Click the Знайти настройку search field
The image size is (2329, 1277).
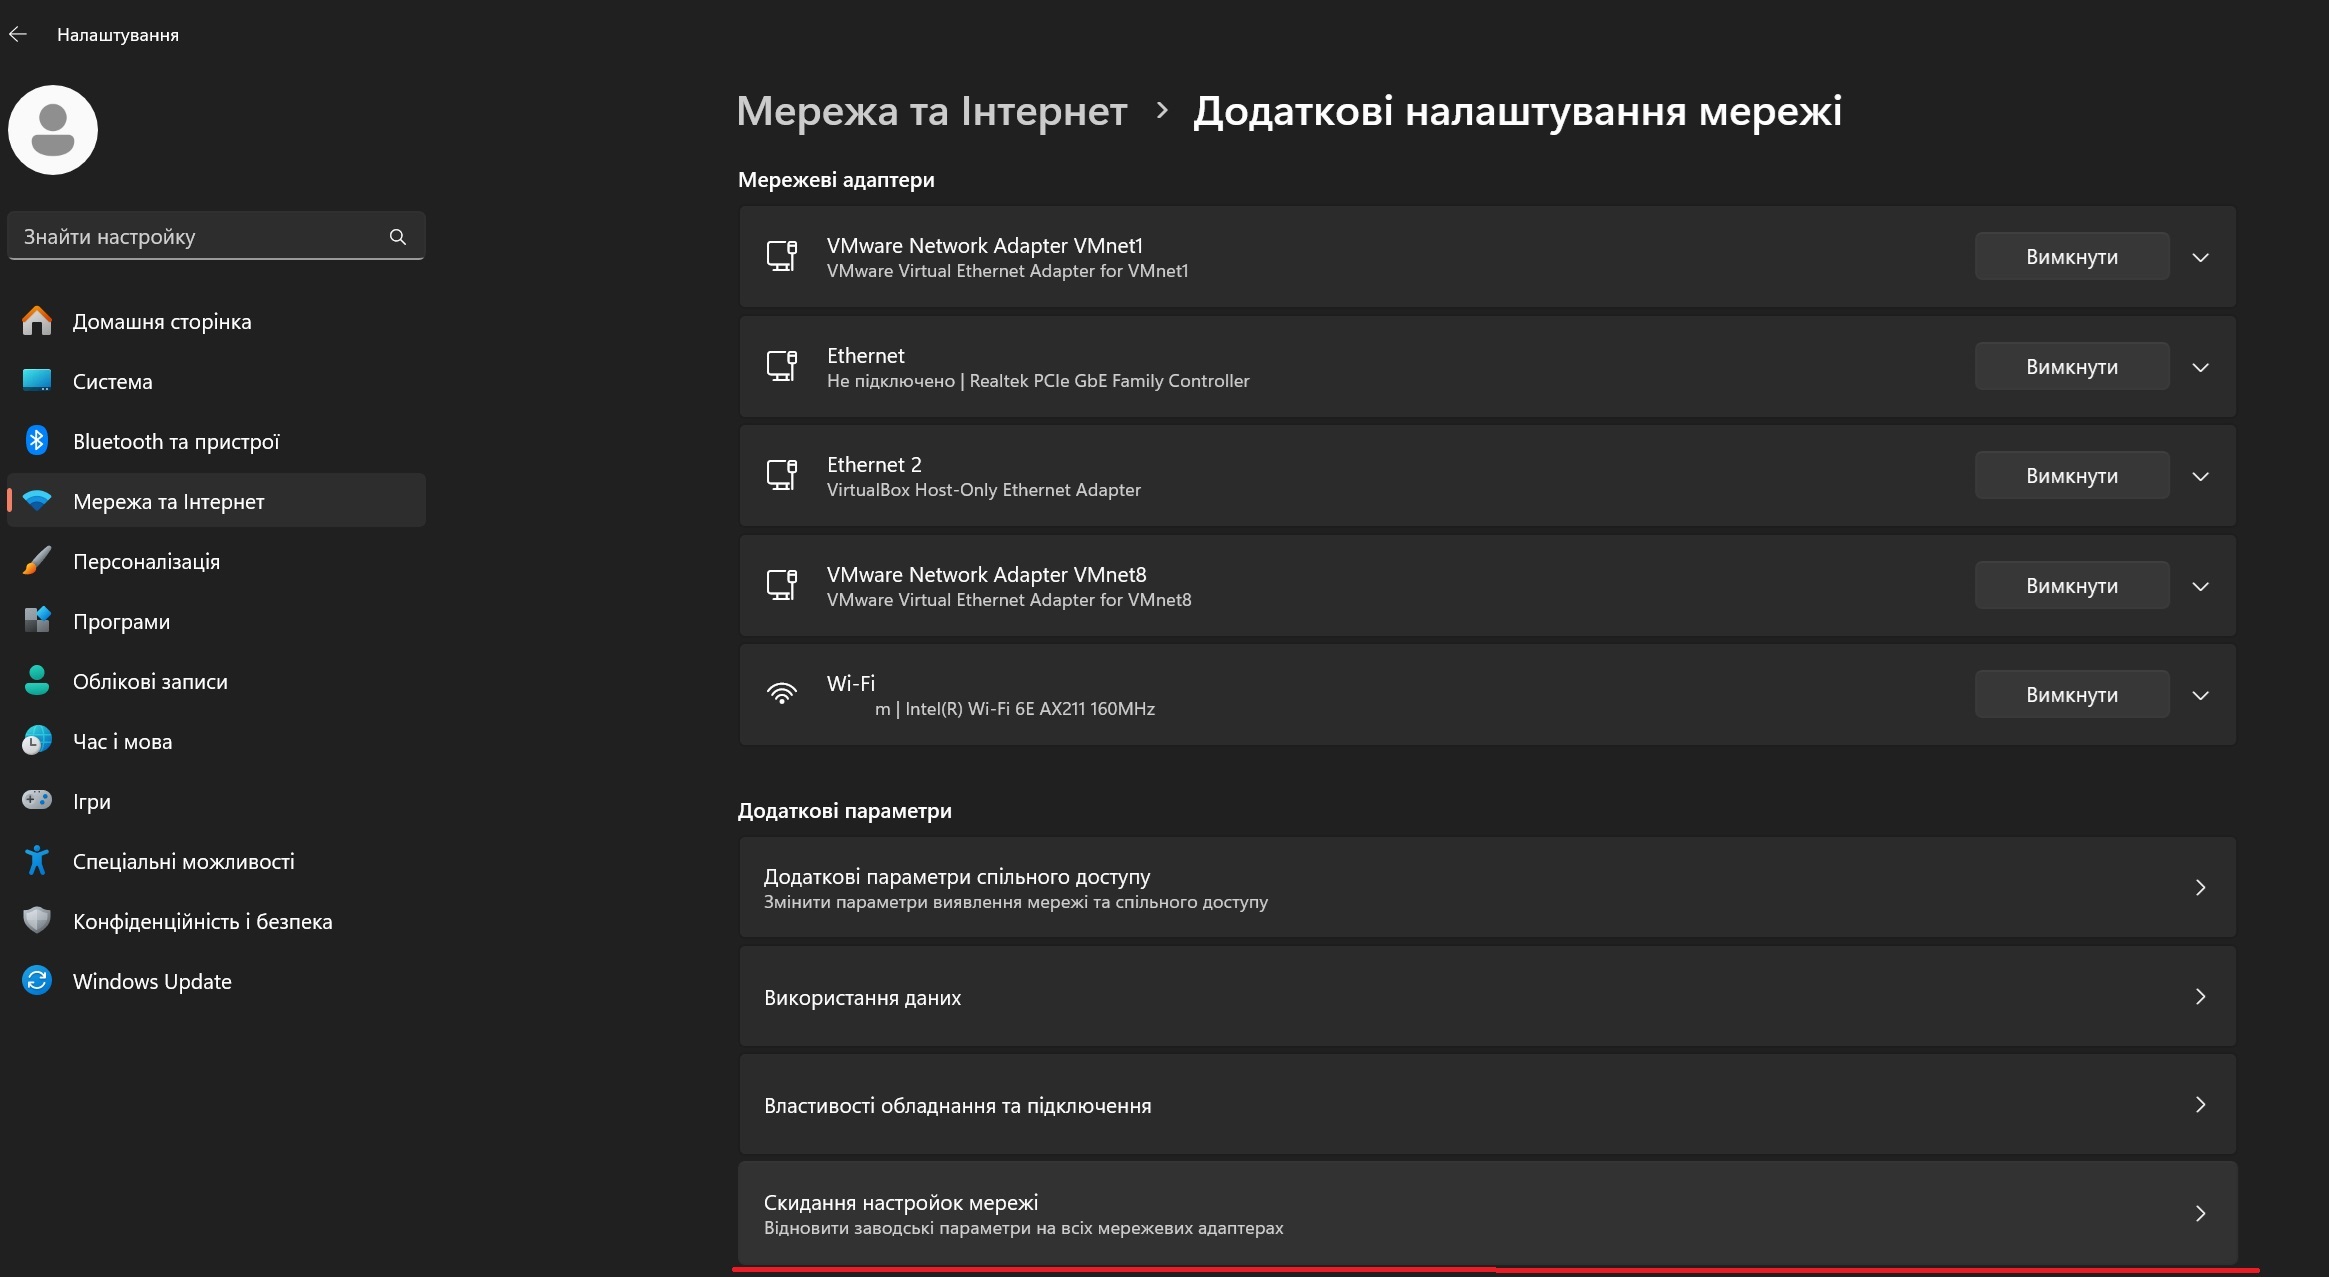200,237
